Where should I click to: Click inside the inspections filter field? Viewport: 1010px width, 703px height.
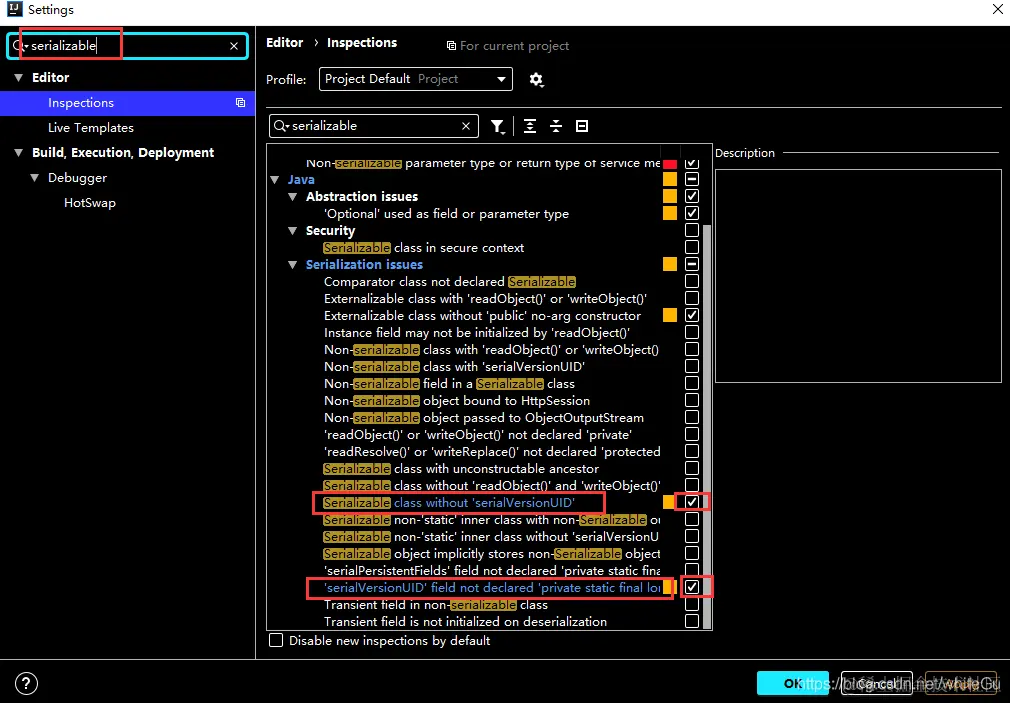[x=375, y=126]
